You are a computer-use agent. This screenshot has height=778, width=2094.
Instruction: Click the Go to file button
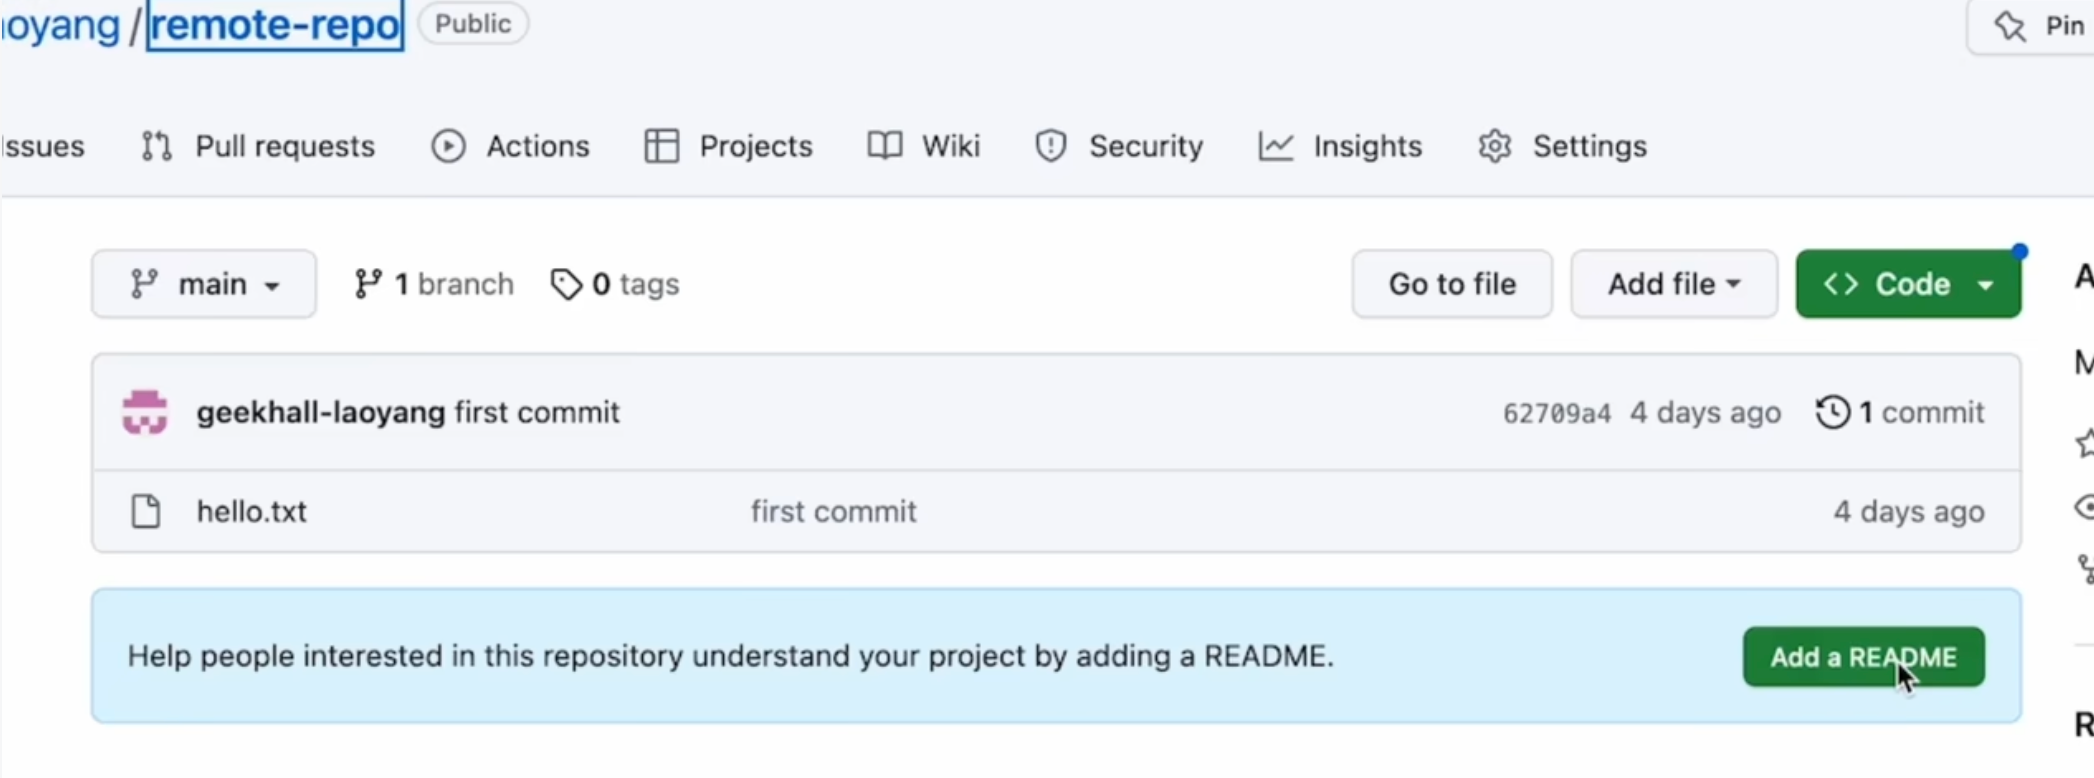(1452, 284)
